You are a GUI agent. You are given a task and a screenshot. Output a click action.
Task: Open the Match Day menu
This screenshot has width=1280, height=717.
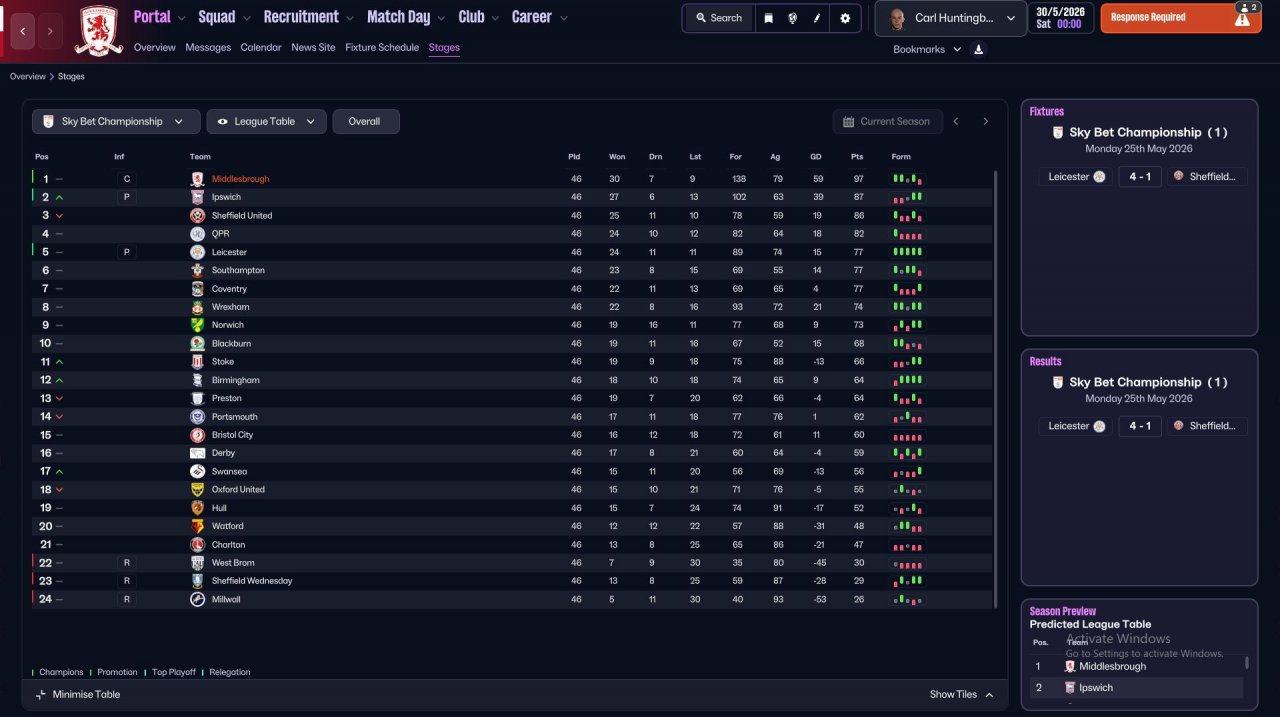406,17
